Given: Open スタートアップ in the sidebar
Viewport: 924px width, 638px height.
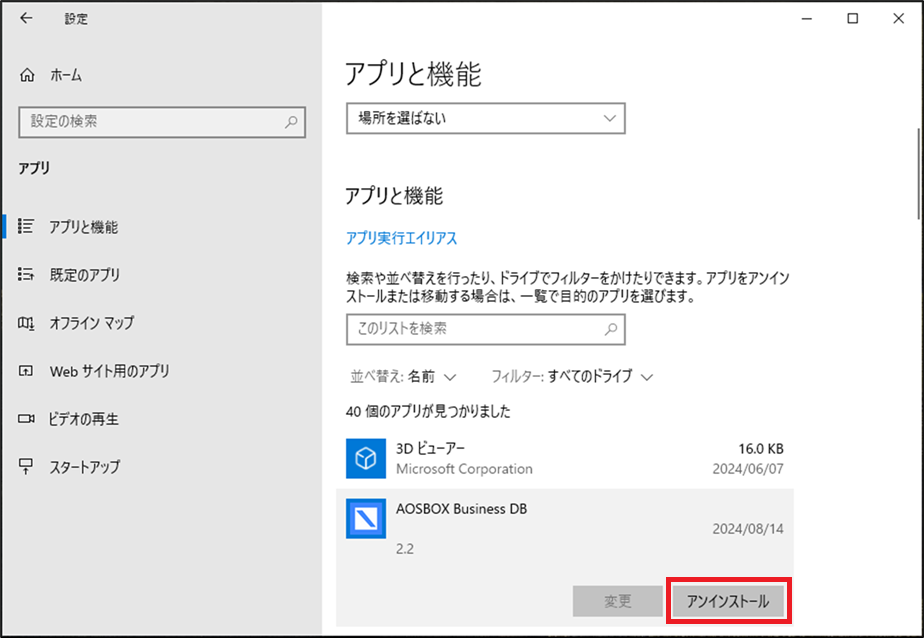Looking at the screenshot, I should 85,467.
